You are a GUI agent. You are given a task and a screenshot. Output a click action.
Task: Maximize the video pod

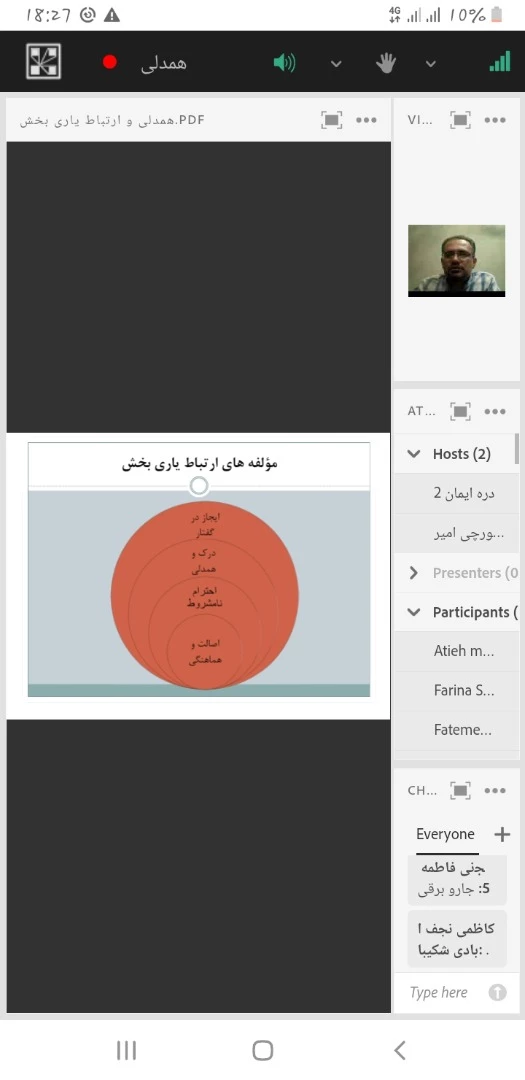460,120
